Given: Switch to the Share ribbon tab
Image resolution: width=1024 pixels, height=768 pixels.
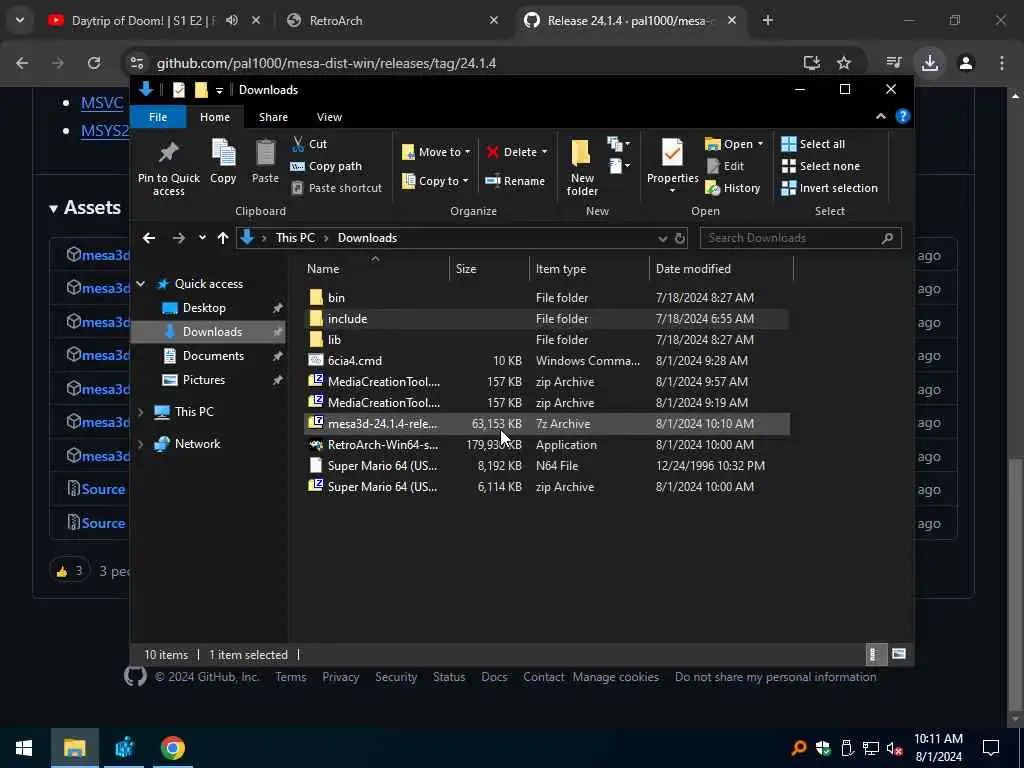Looking at the screenshot, I should click(x=273, y=117).
